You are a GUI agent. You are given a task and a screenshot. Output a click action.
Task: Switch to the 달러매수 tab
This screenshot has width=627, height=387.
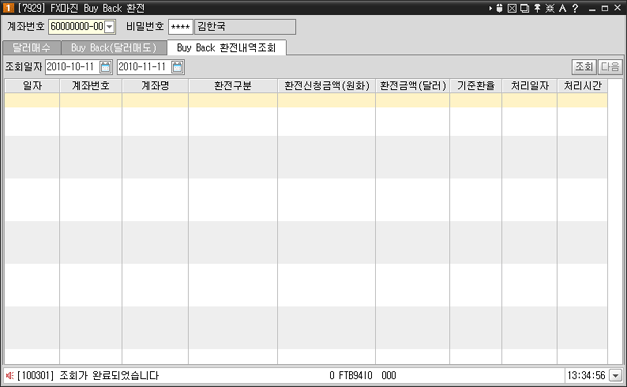coord(32,48)
